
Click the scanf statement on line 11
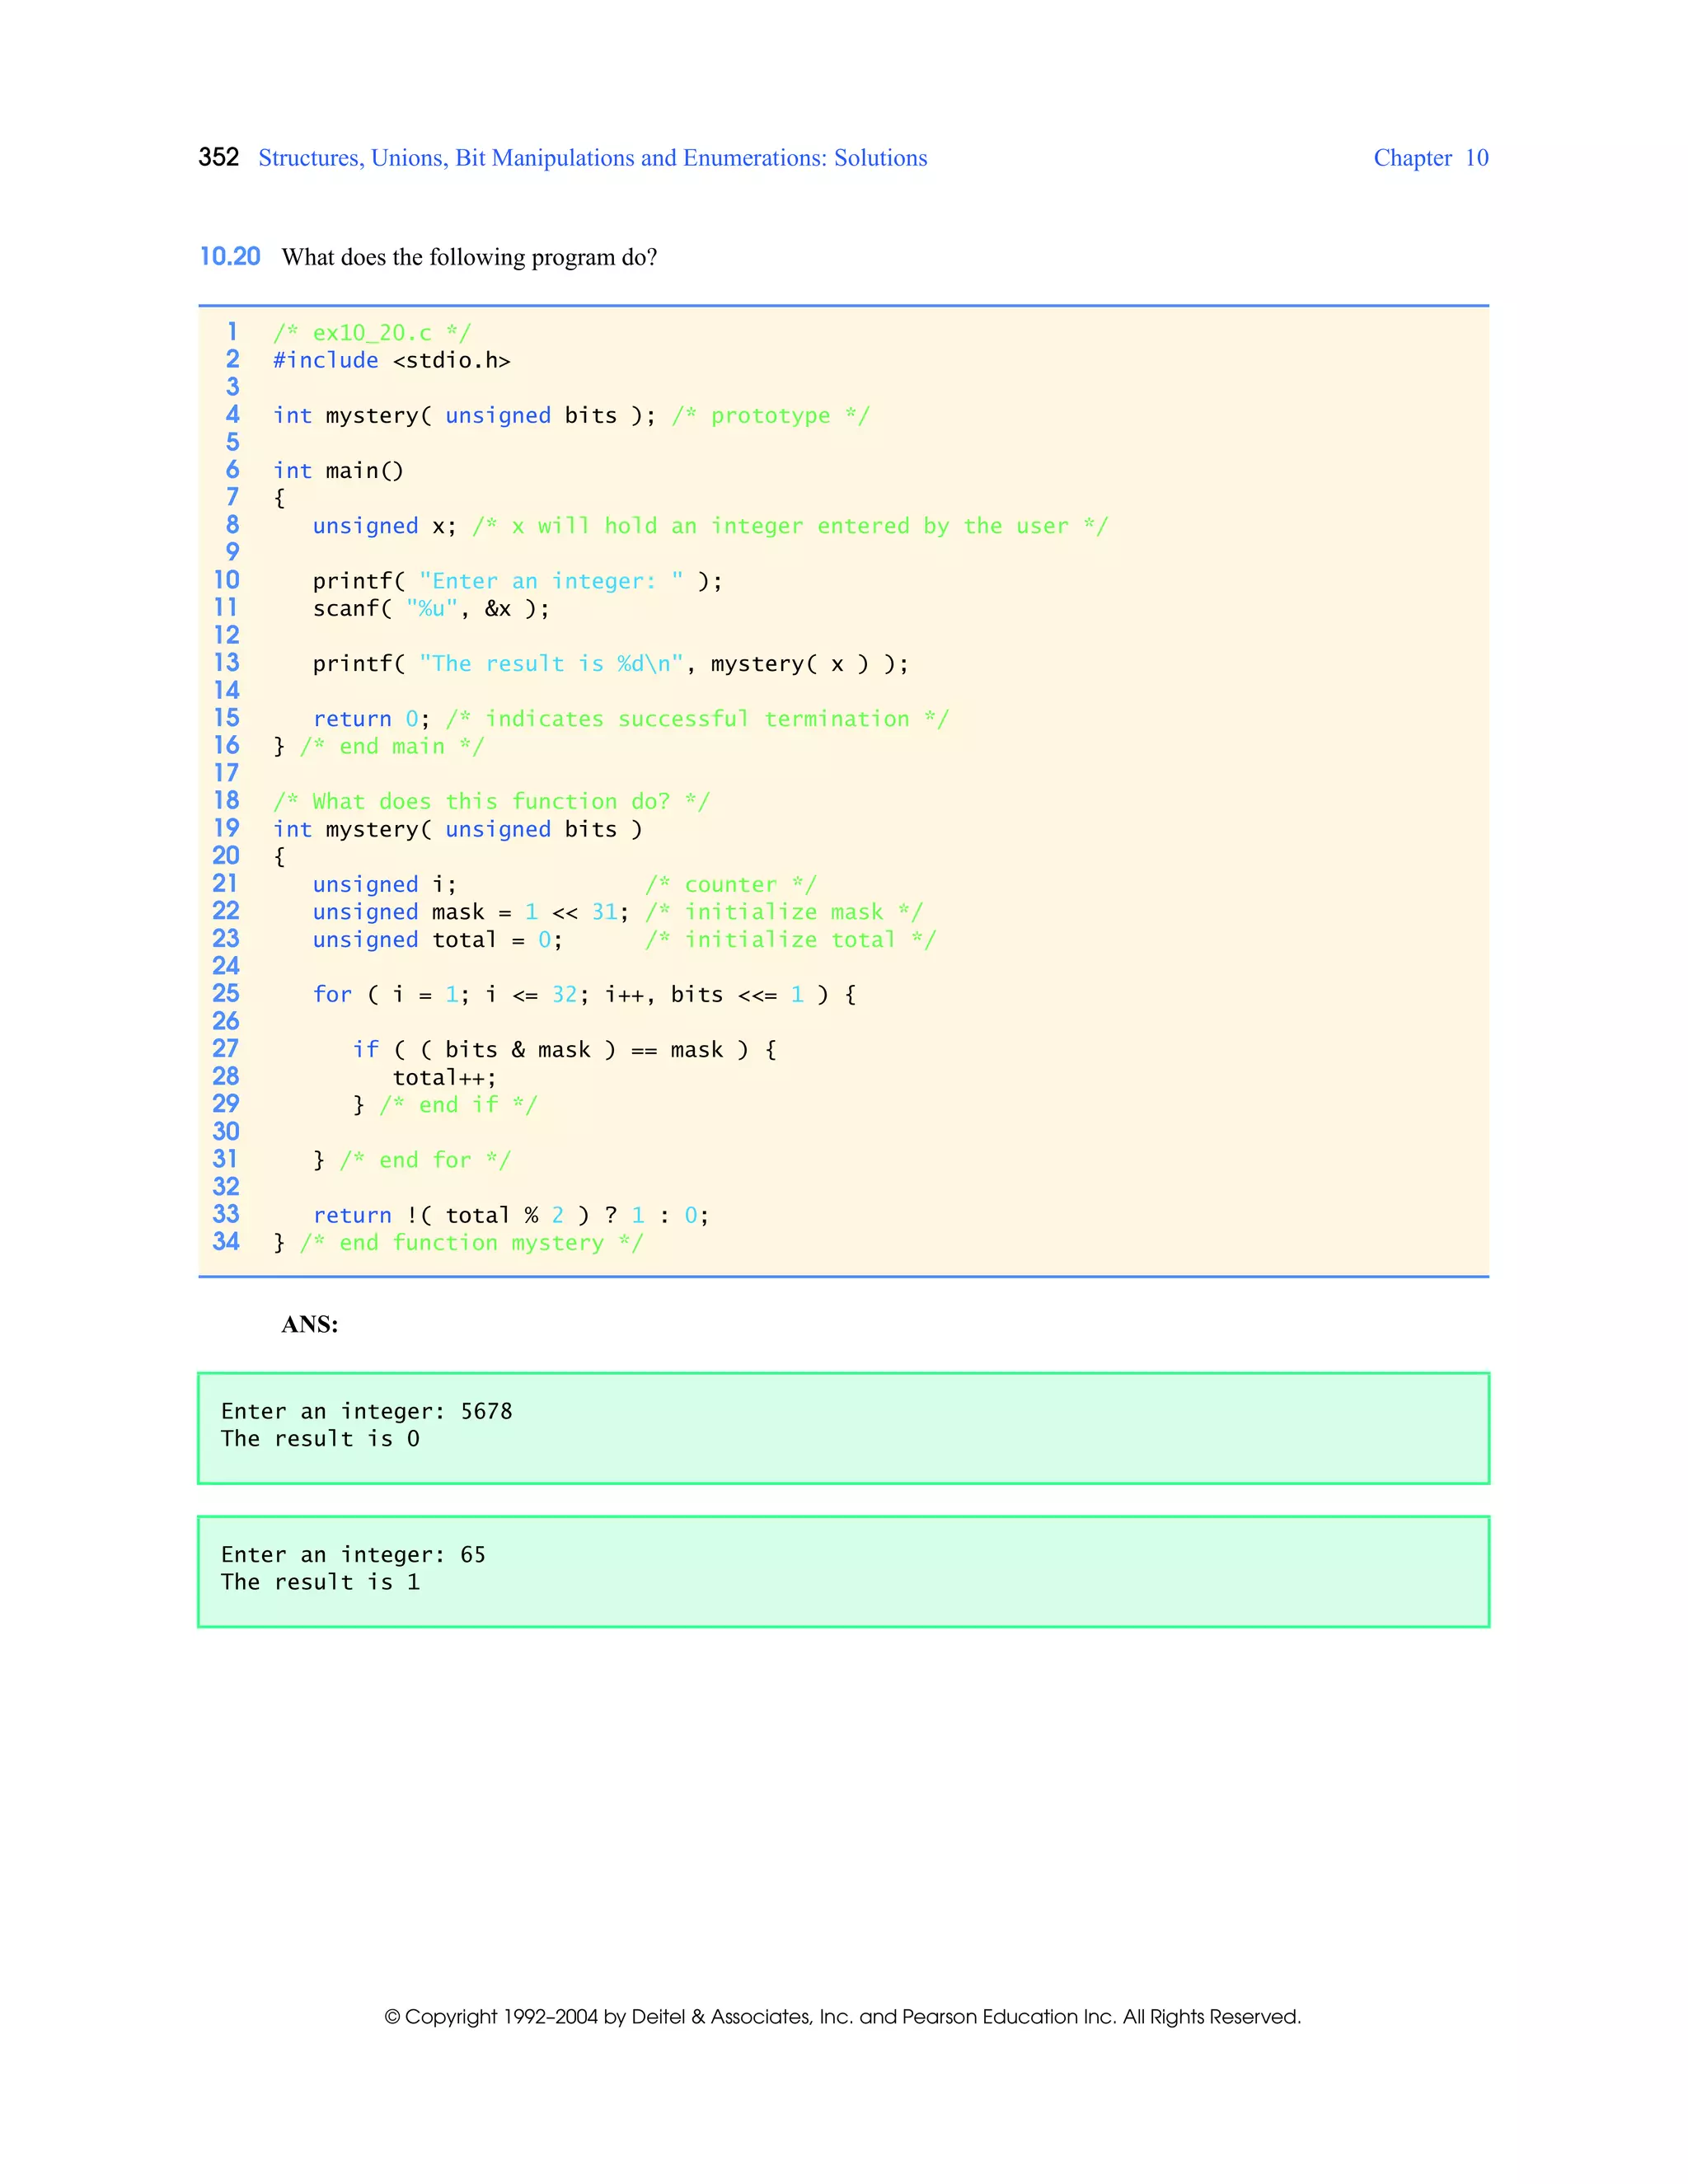[430, 609]
